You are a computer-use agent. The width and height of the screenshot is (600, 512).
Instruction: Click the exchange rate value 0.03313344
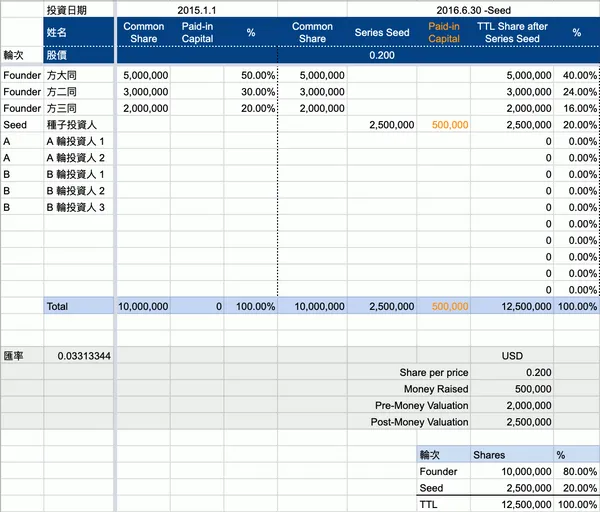tap(78, 356)
